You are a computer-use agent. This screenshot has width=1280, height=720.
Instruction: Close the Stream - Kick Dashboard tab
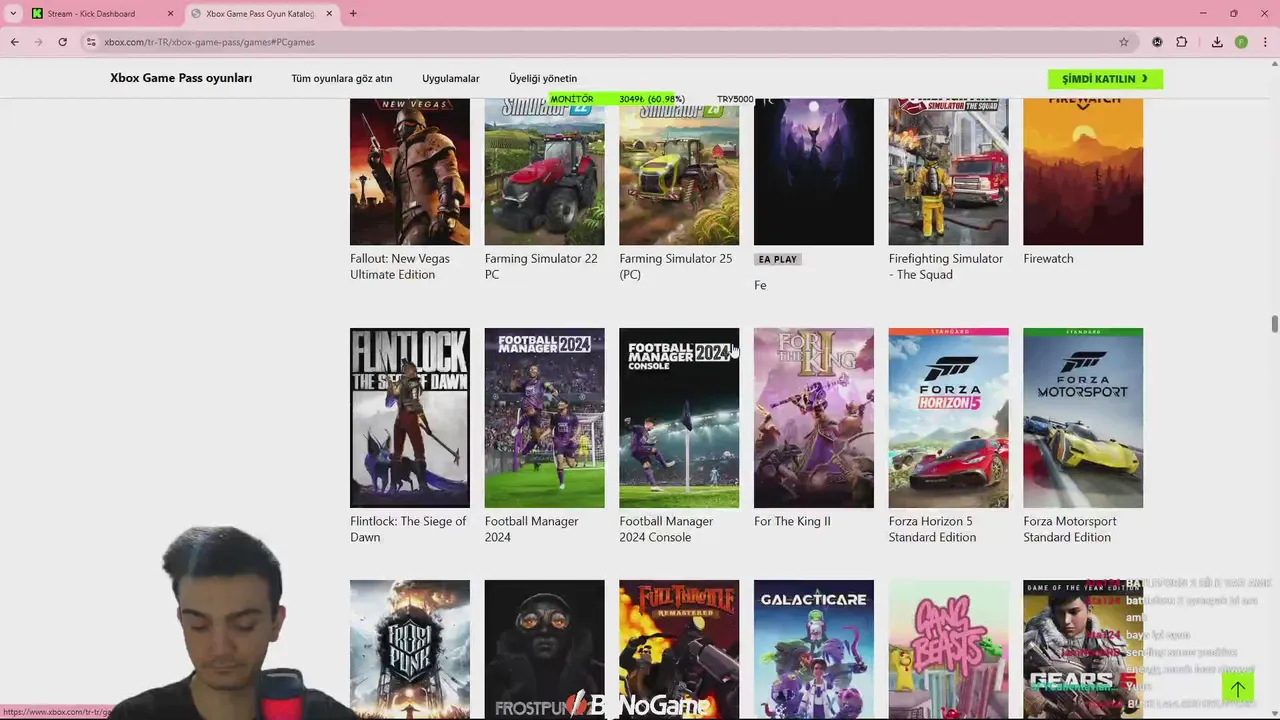coord(170,13)
